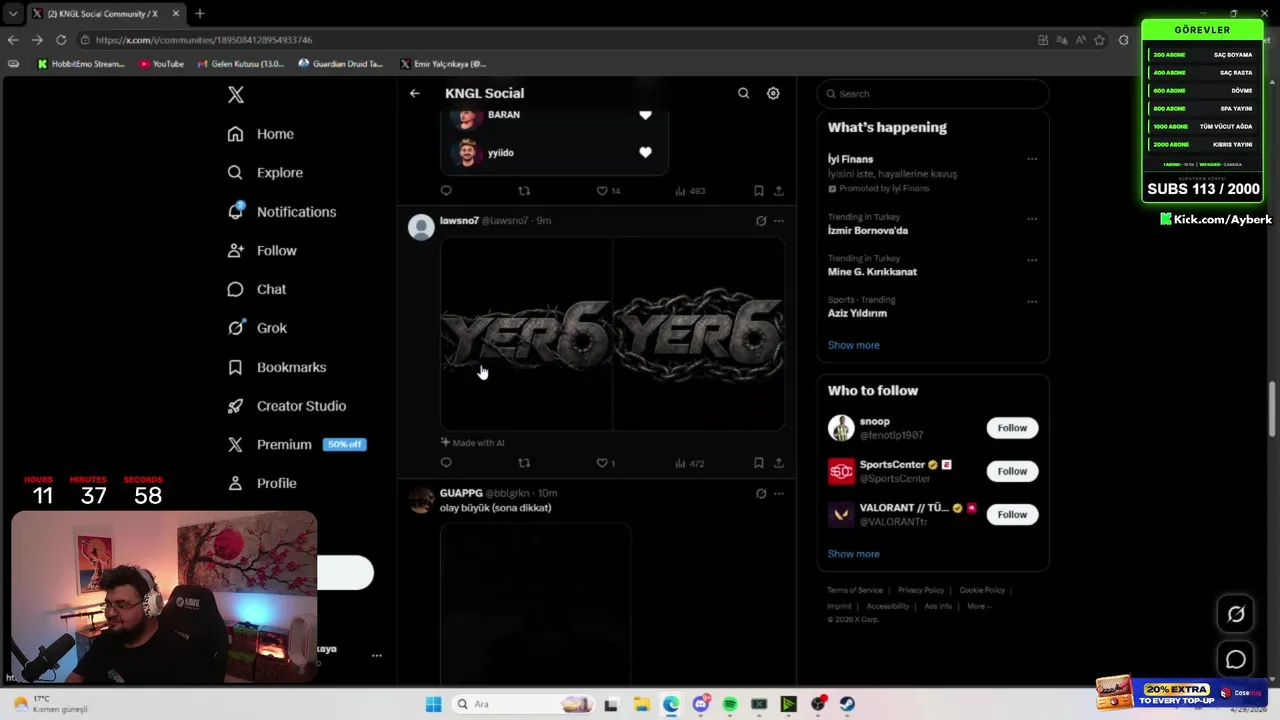Image resolution: width=1280 pixels, height=720 pixels.
Task: Open right YER6 chain image
Action: click(x=699, y=334)
